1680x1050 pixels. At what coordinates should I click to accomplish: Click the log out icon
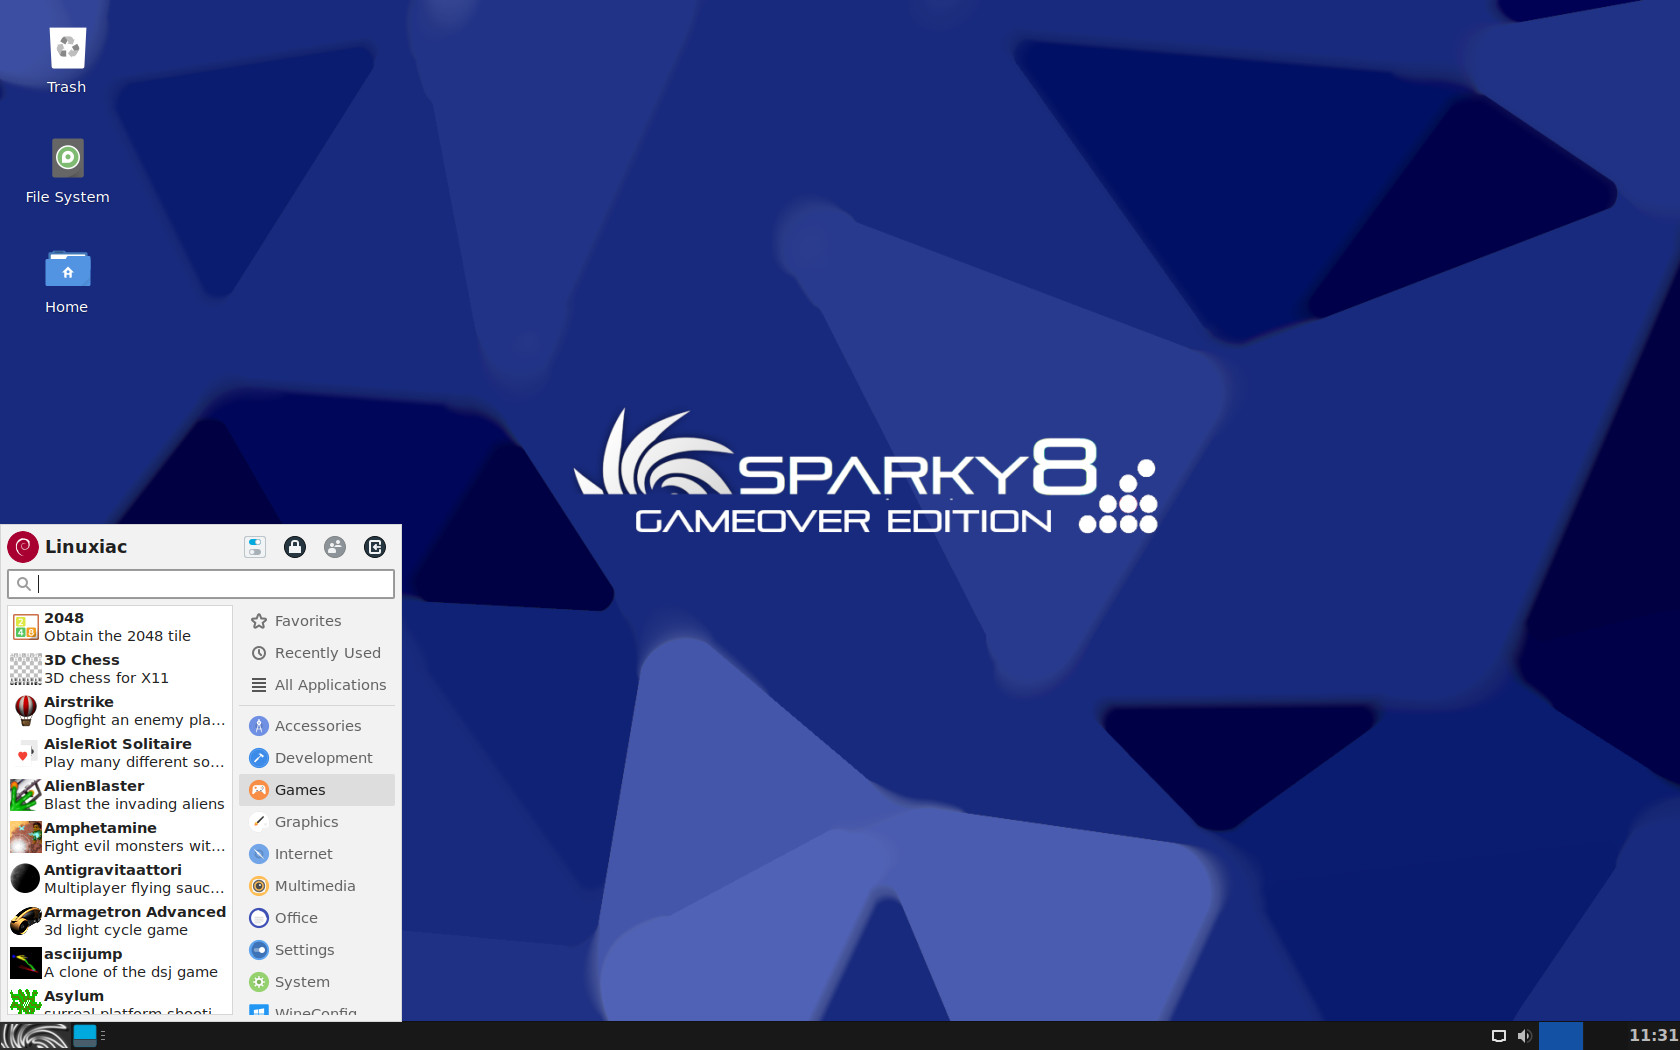[x=375, y=547]
